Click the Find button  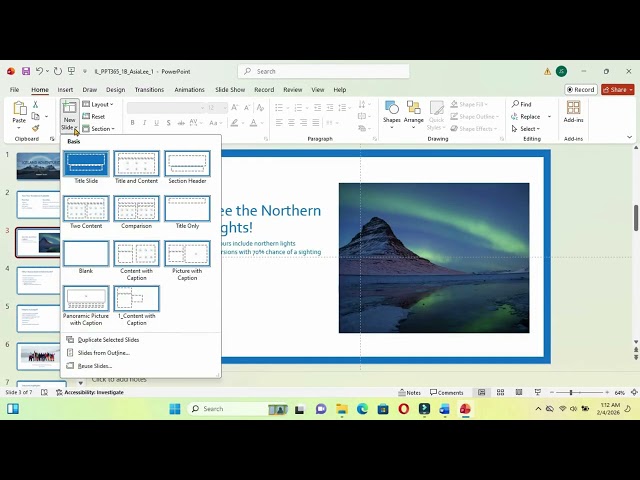522,104
